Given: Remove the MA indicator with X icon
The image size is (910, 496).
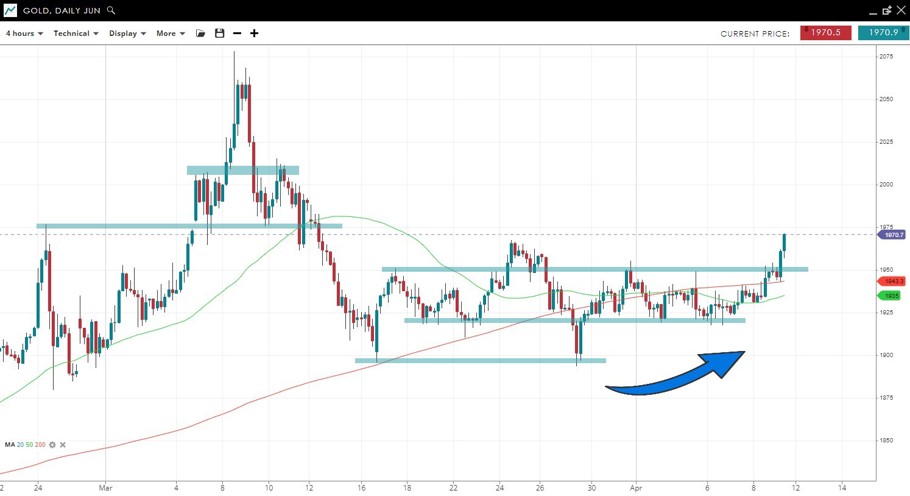Looking at the screenshot, I should (63, 445).
